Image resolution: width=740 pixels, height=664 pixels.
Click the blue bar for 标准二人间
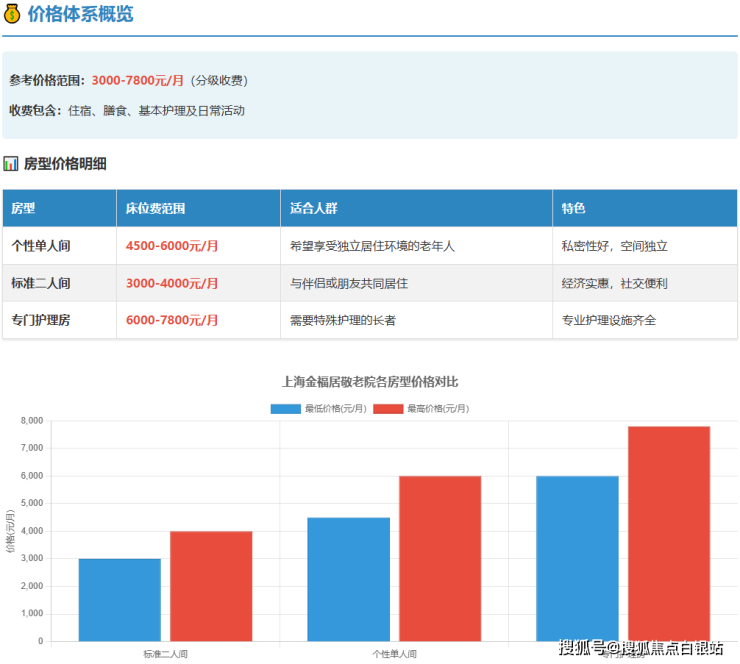119,599
